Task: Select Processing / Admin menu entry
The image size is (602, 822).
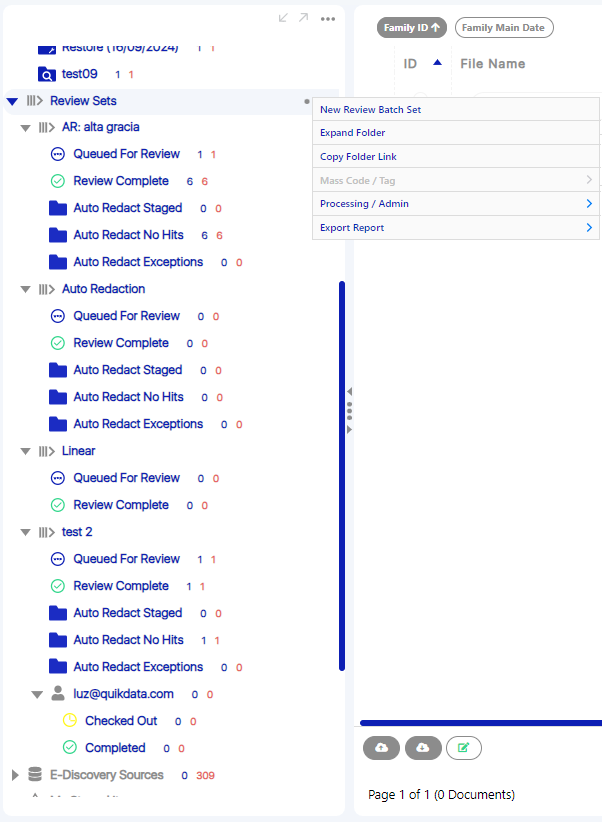Action: (x=456, y=203)
